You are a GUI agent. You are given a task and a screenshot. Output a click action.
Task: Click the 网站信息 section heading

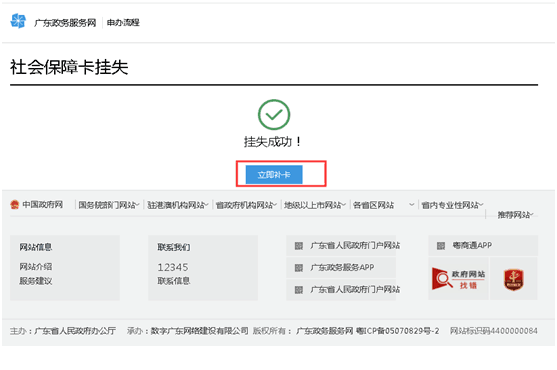pyautogui.click(x=36, y=247)
